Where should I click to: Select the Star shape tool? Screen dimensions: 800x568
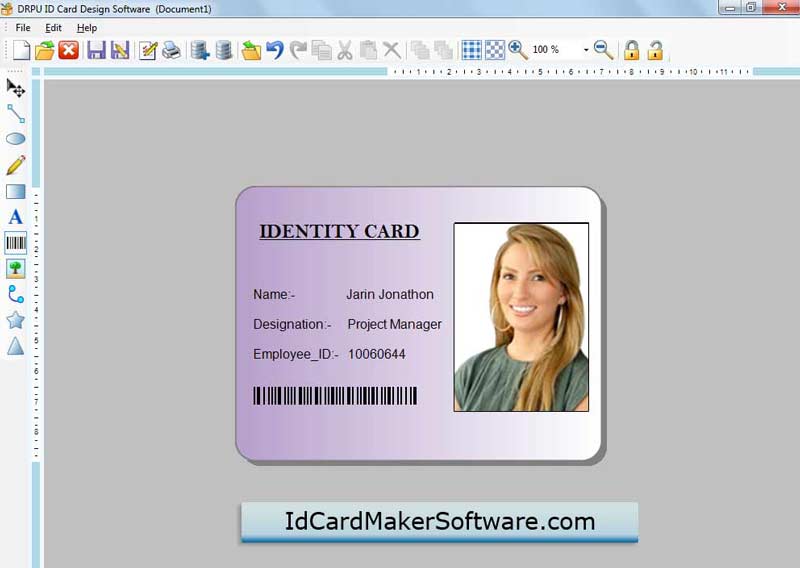[16, 320]
